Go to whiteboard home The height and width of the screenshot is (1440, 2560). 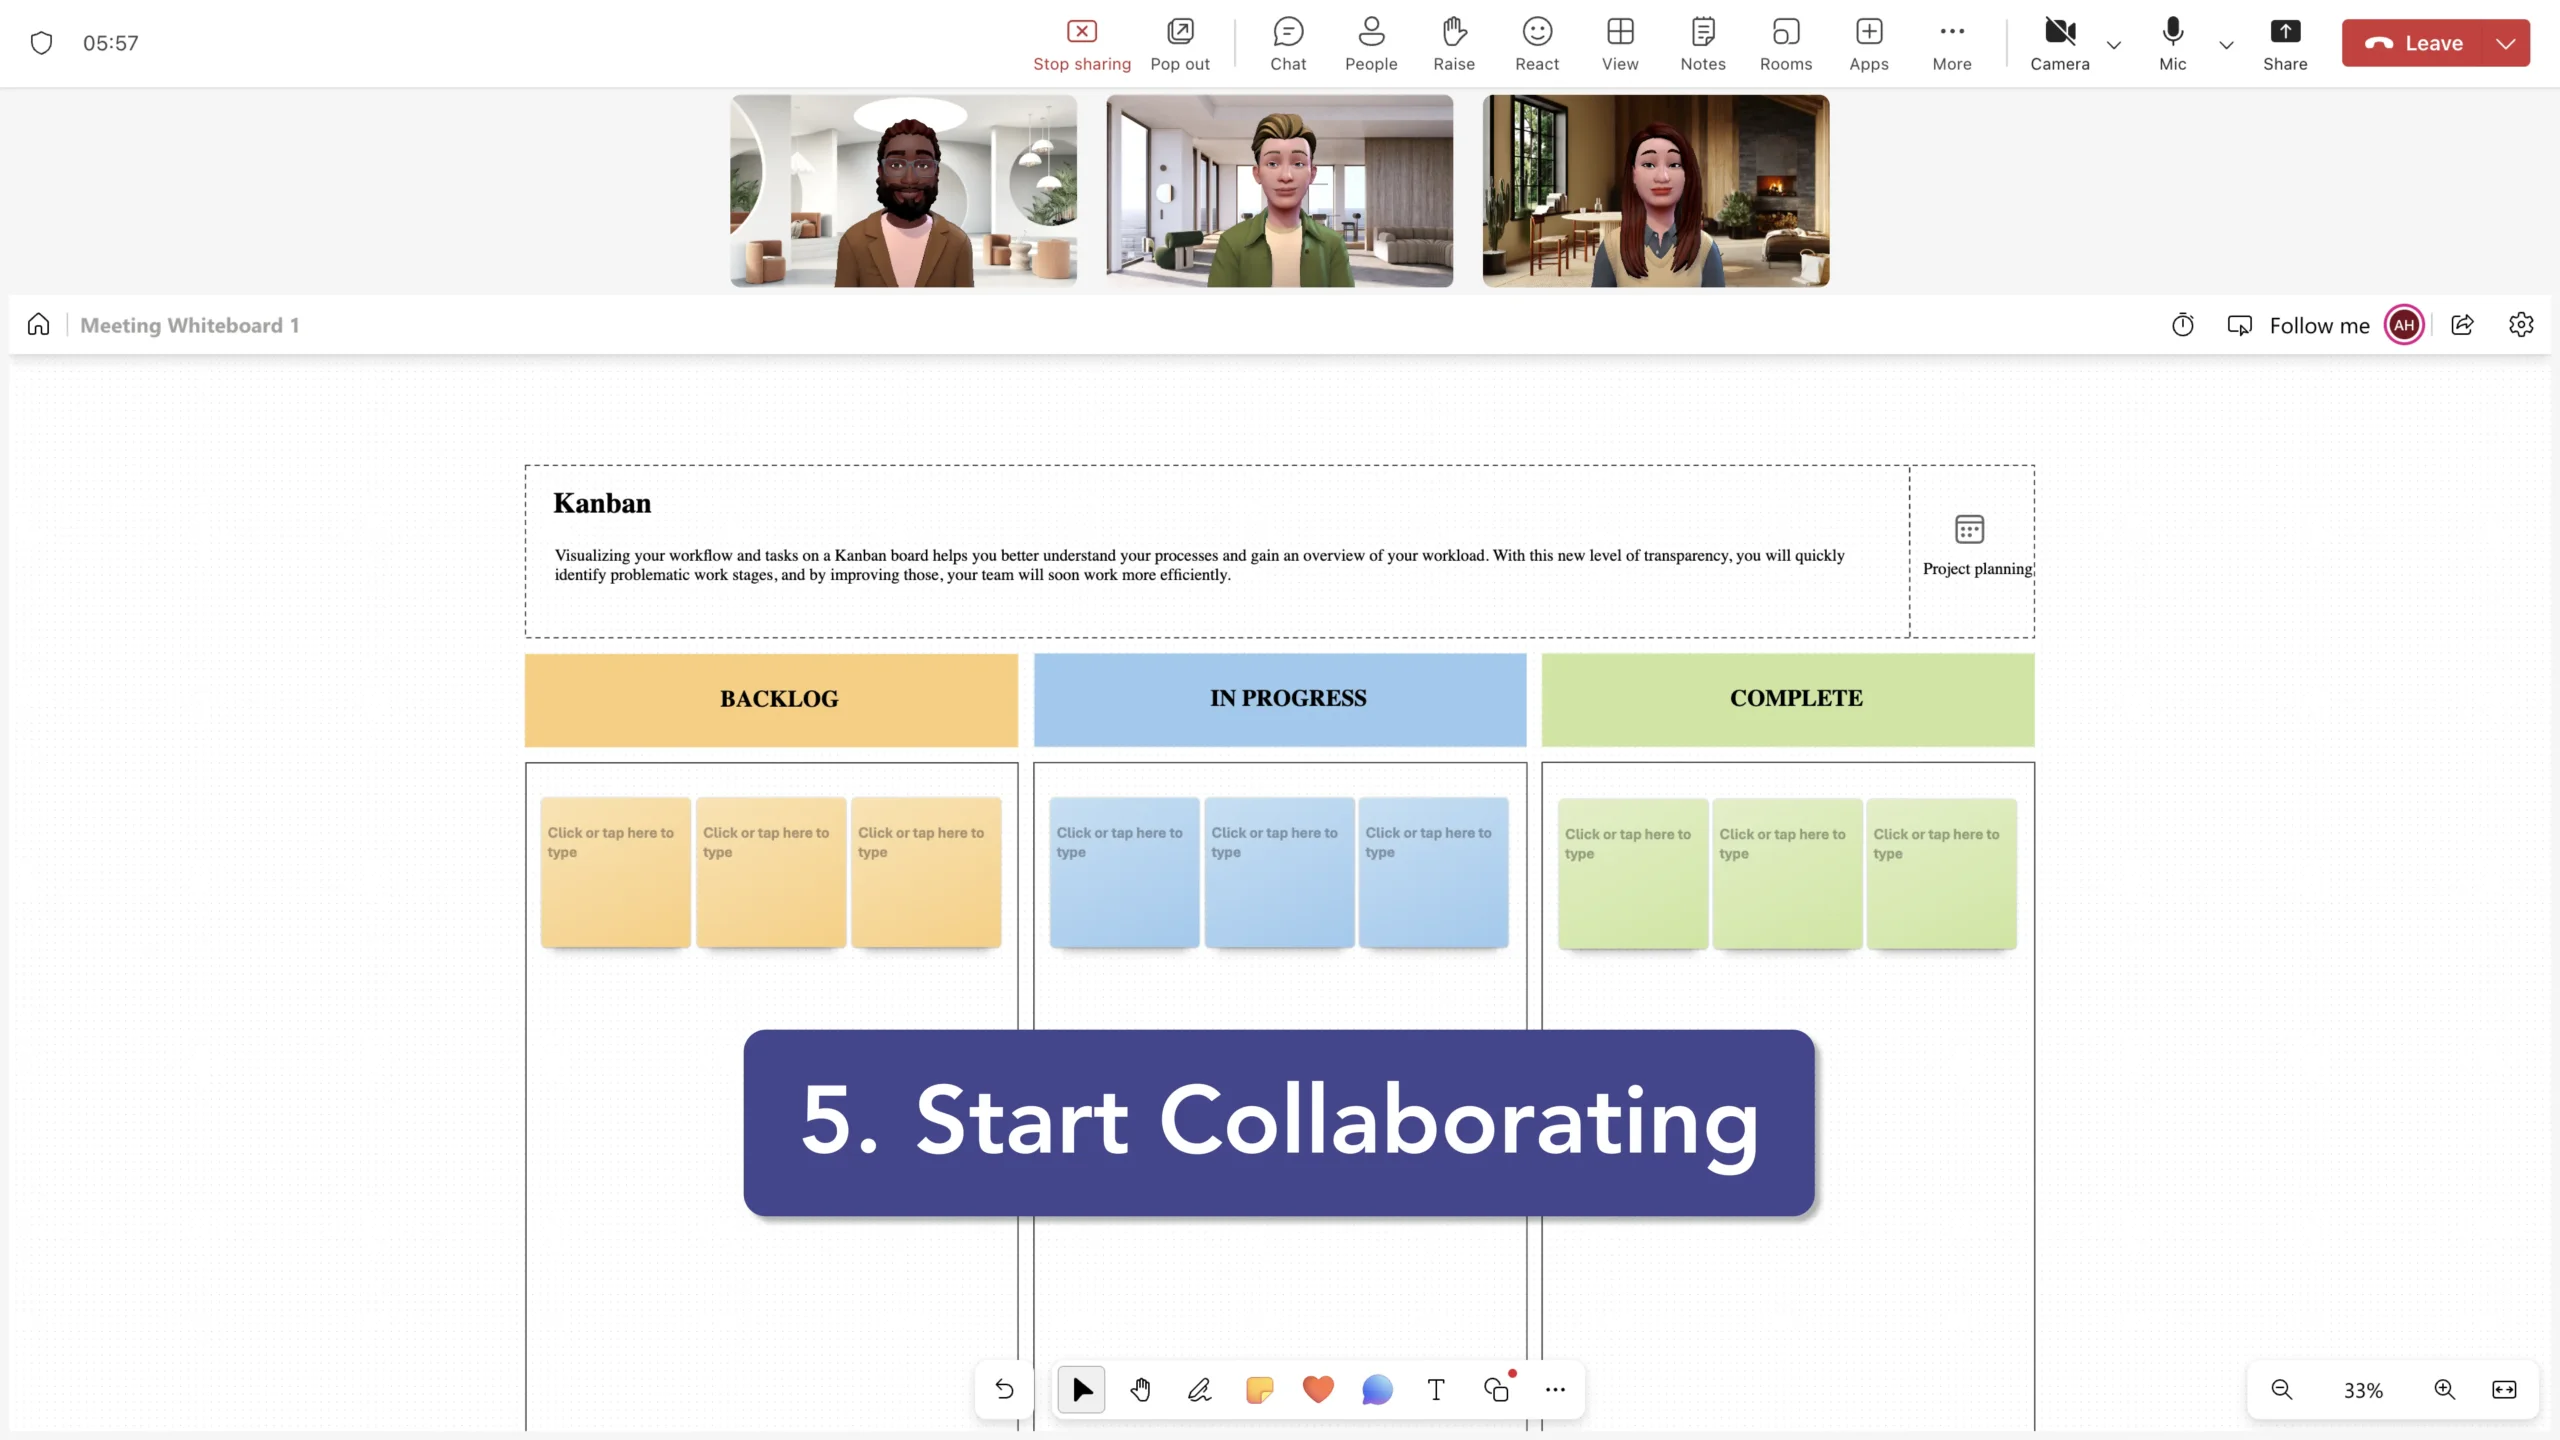[x=38, y=325]
